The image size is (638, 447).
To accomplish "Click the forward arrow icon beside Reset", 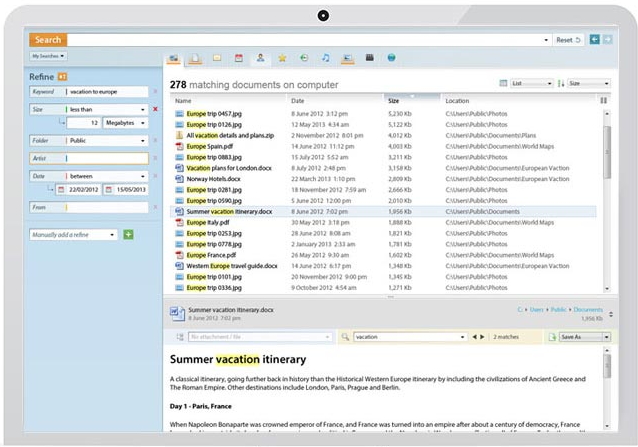I will [x=607, y=39].
